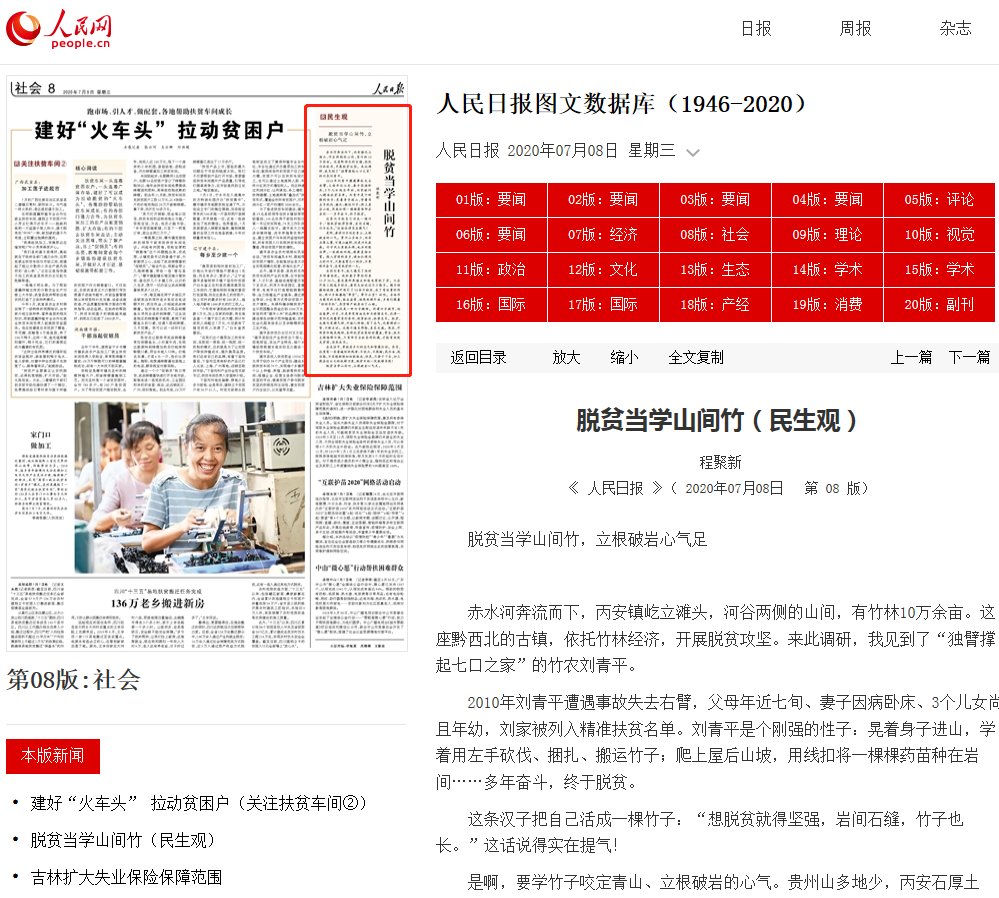Viewport: 999px width, 898px height.
Task: Click the article title 脱贫当学山间竹（民生观）
Action: pos(717,421)
